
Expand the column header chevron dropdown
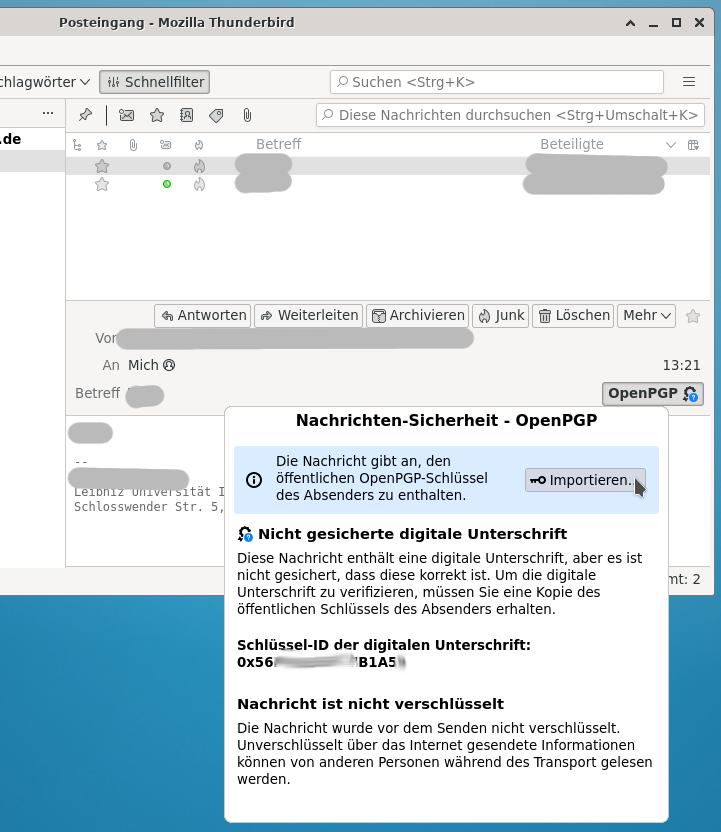click(x=671, y=145)
